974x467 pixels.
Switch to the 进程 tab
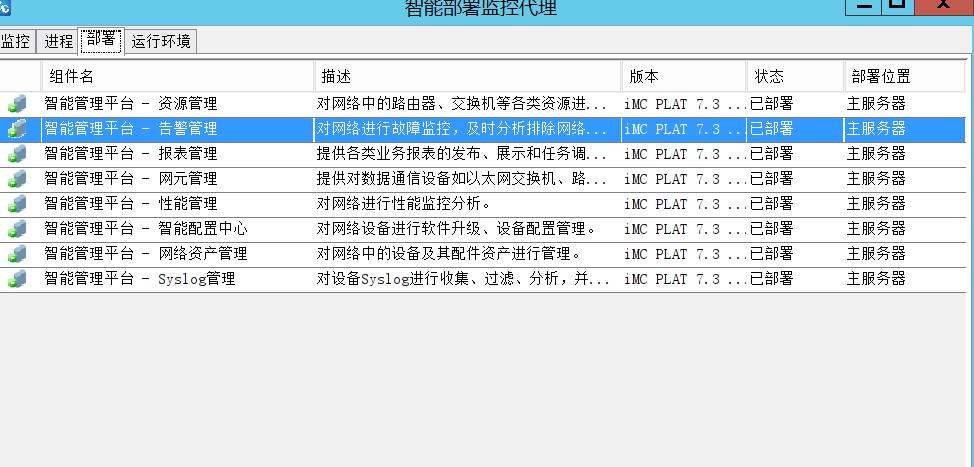point(58,42)
